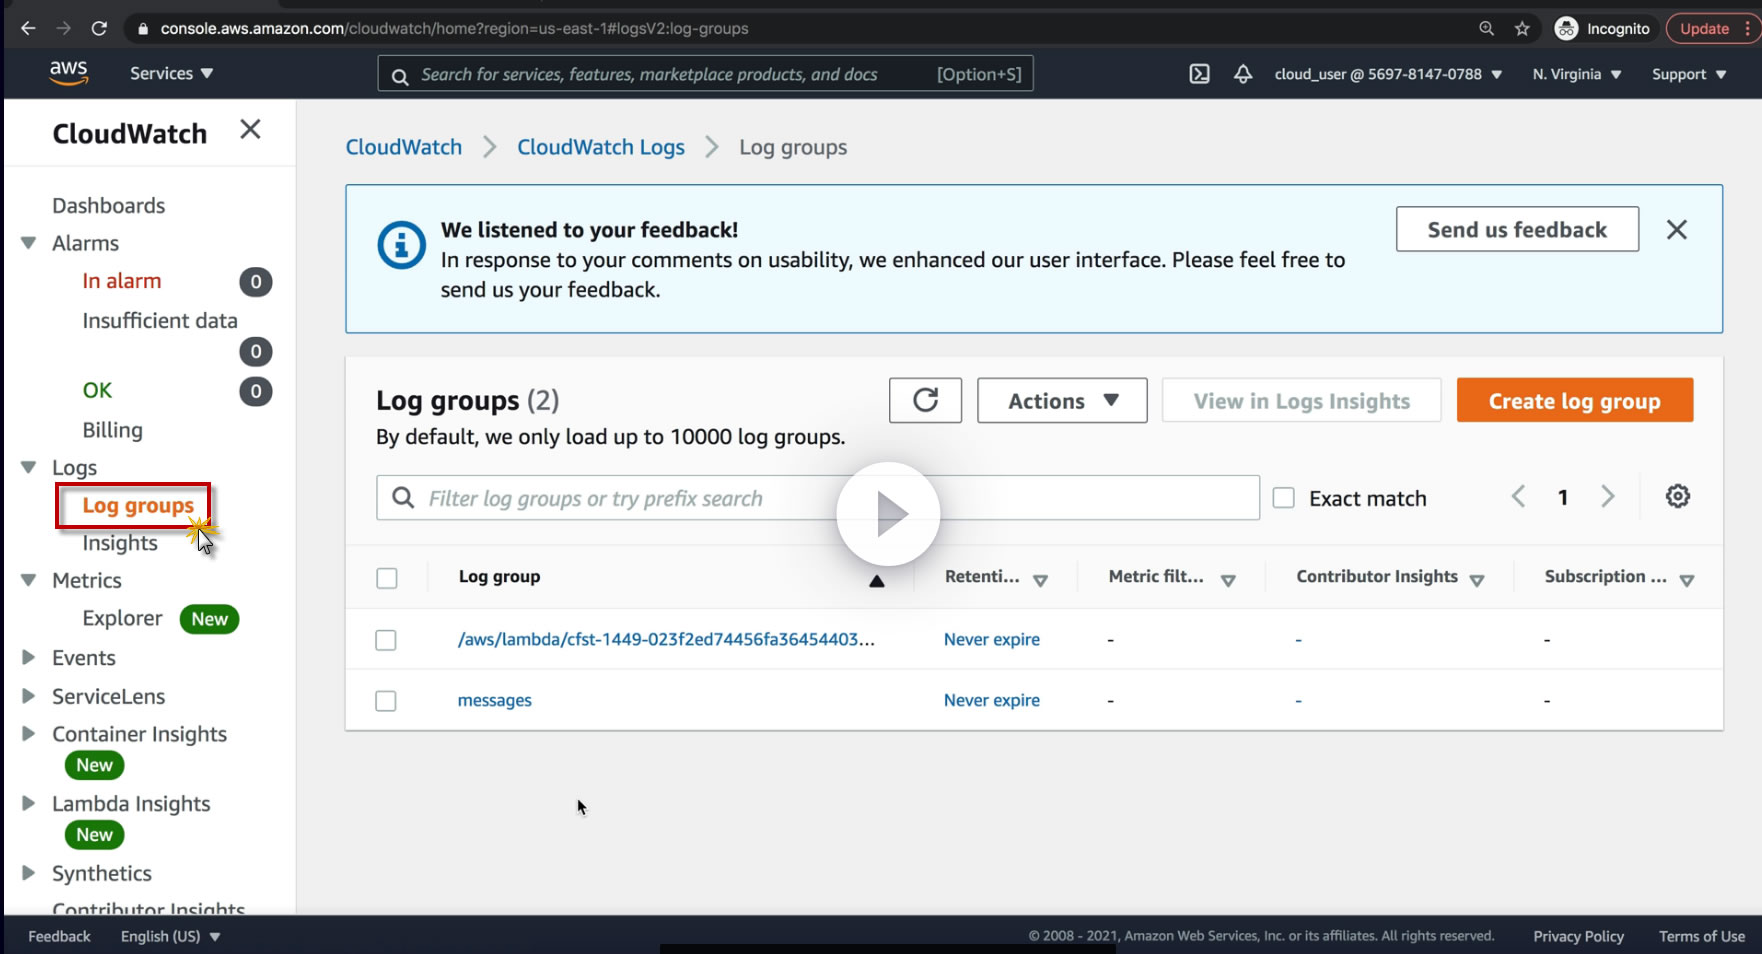Click the browser address bar

pos(800,28)
